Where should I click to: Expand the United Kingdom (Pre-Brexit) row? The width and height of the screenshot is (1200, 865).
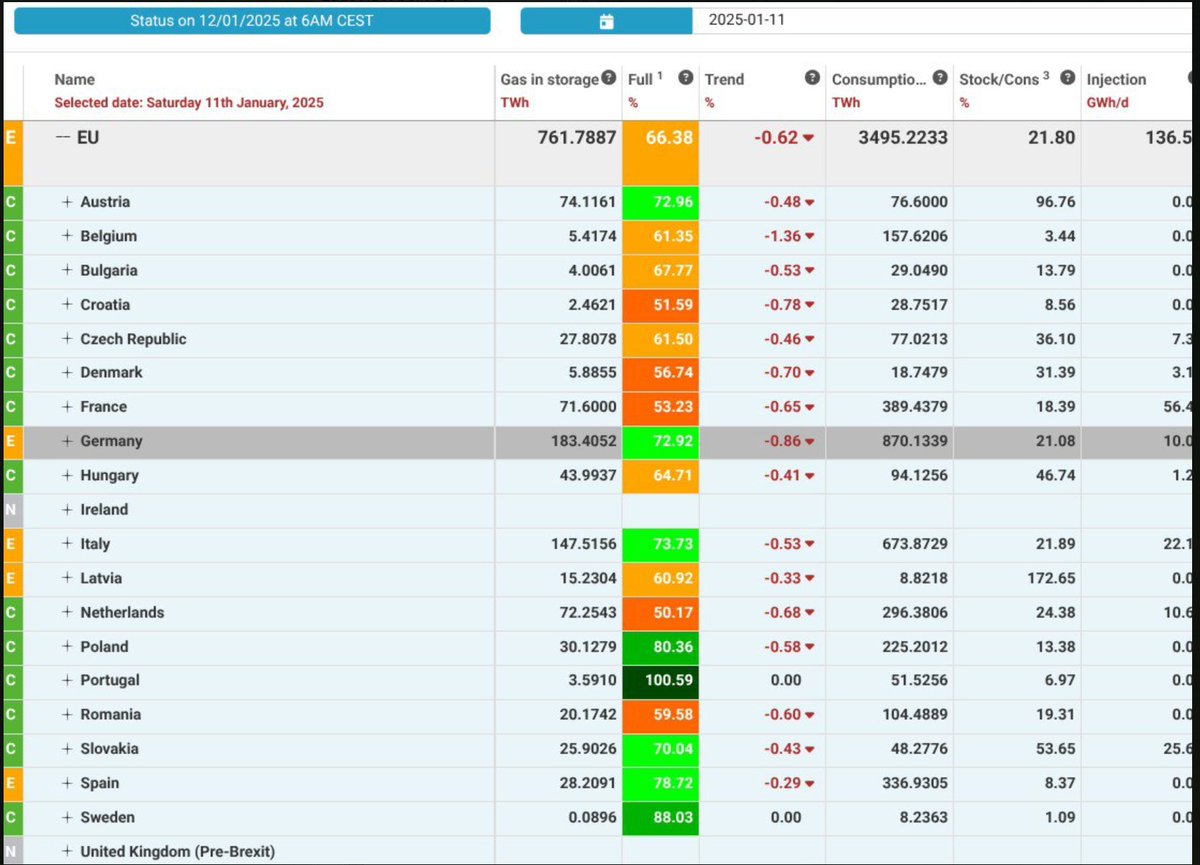point(68,852)
